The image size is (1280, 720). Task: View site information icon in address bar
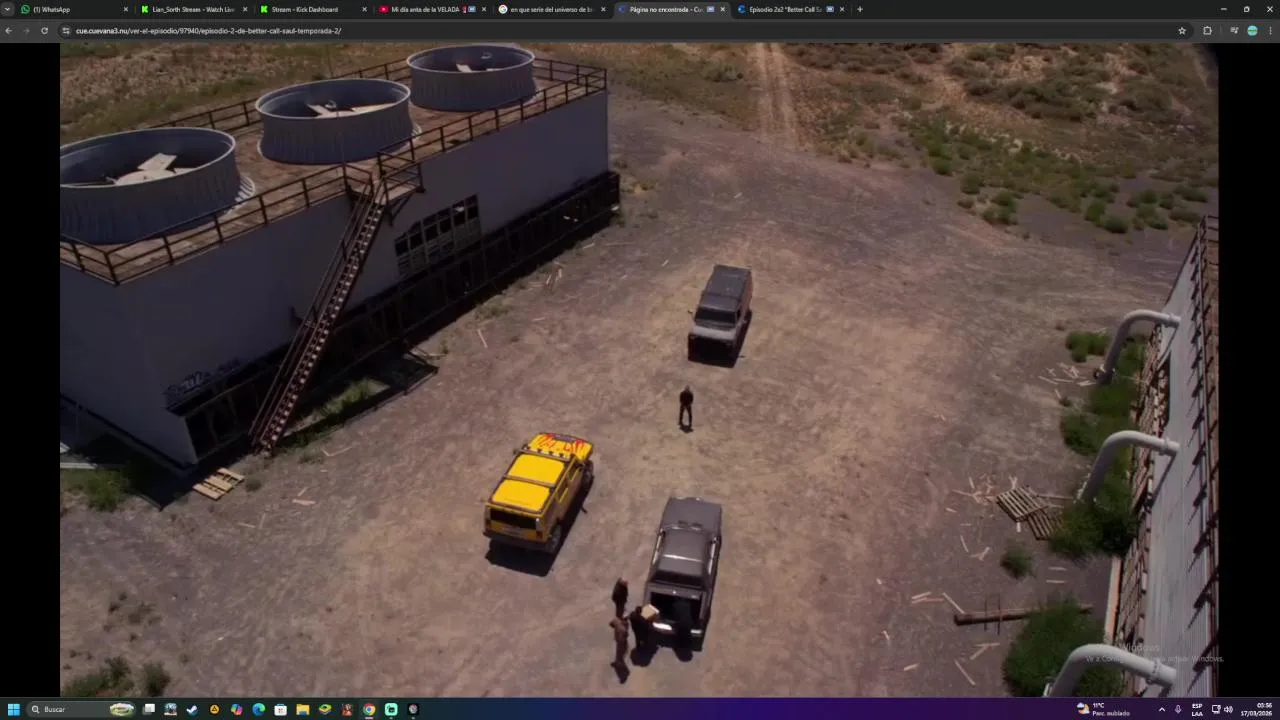click(x=66, y=30)
